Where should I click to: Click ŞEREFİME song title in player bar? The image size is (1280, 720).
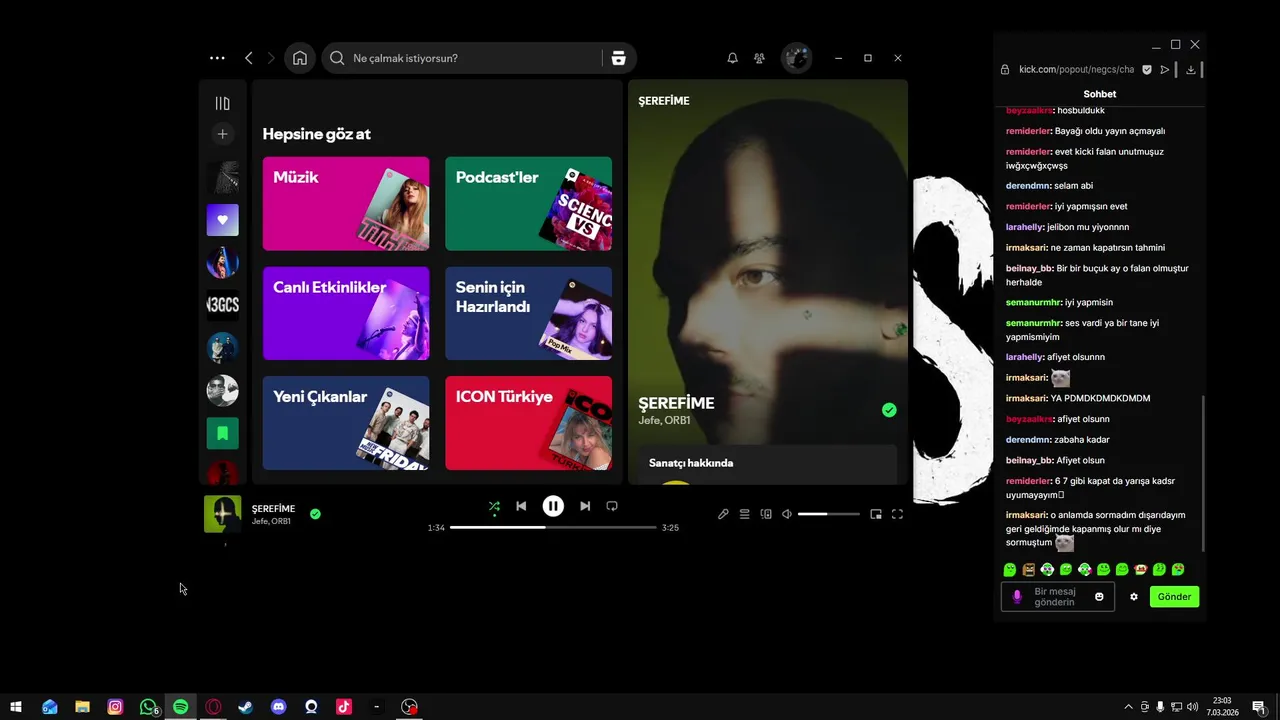pos(273,509)
